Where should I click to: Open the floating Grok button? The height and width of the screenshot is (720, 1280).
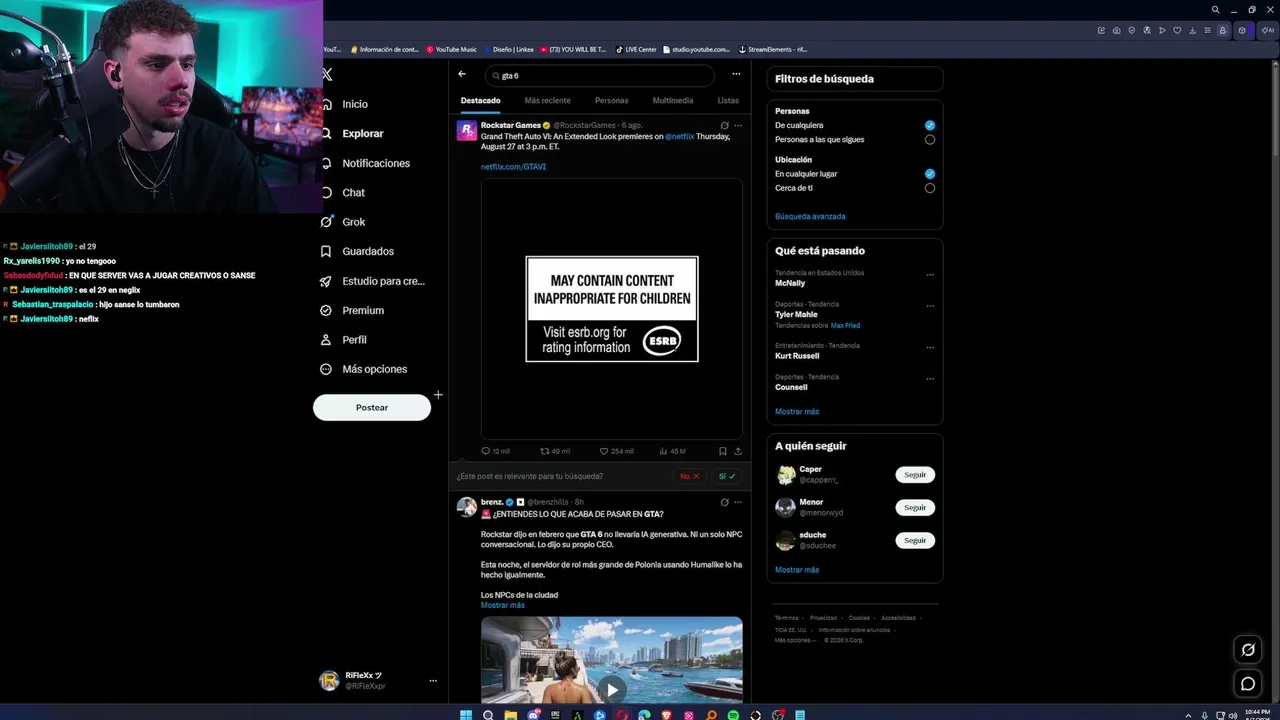tap(1248, 650)
